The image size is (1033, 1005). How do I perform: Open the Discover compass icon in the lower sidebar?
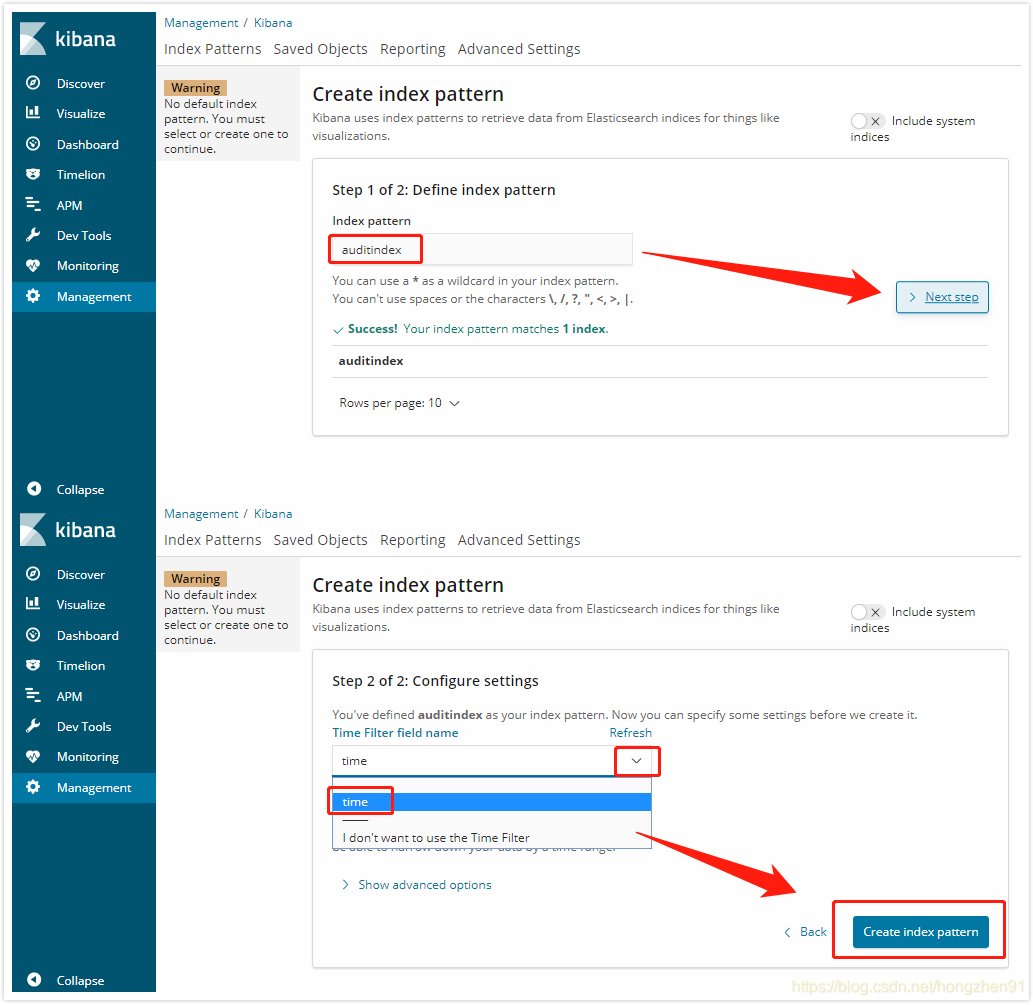33,574
